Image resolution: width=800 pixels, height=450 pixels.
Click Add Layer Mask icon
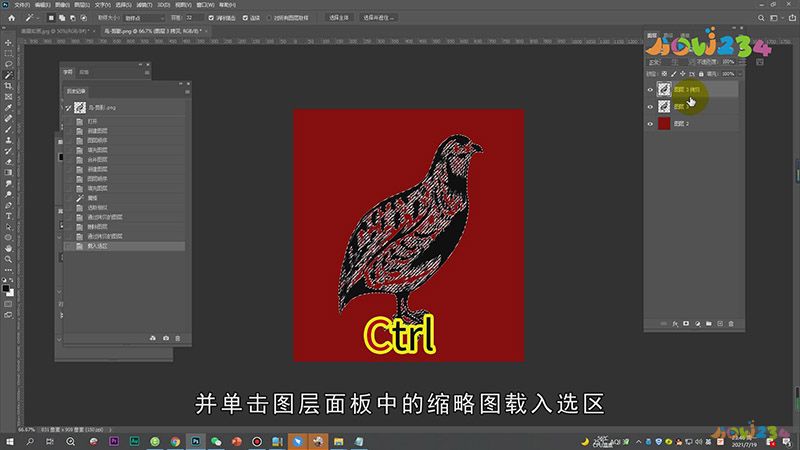coord(686,323)
